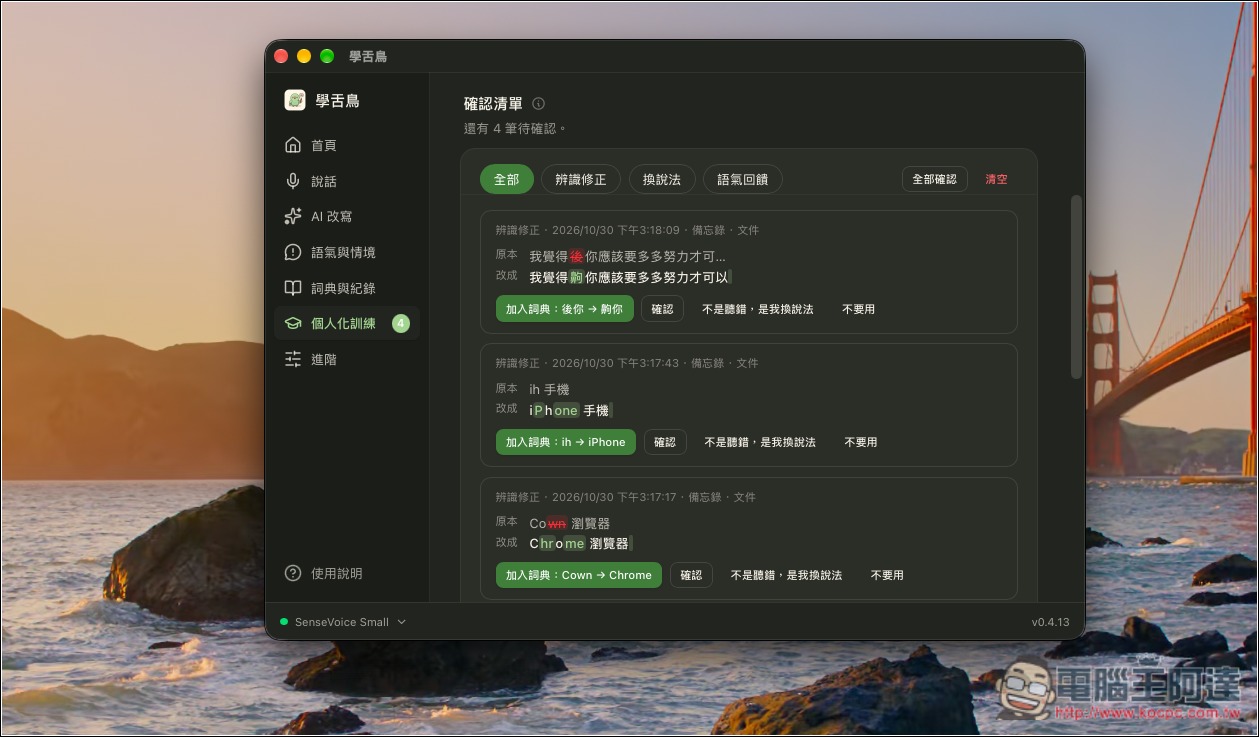Click the 還有 4 筆待確認 text

[x=516, y=128]
